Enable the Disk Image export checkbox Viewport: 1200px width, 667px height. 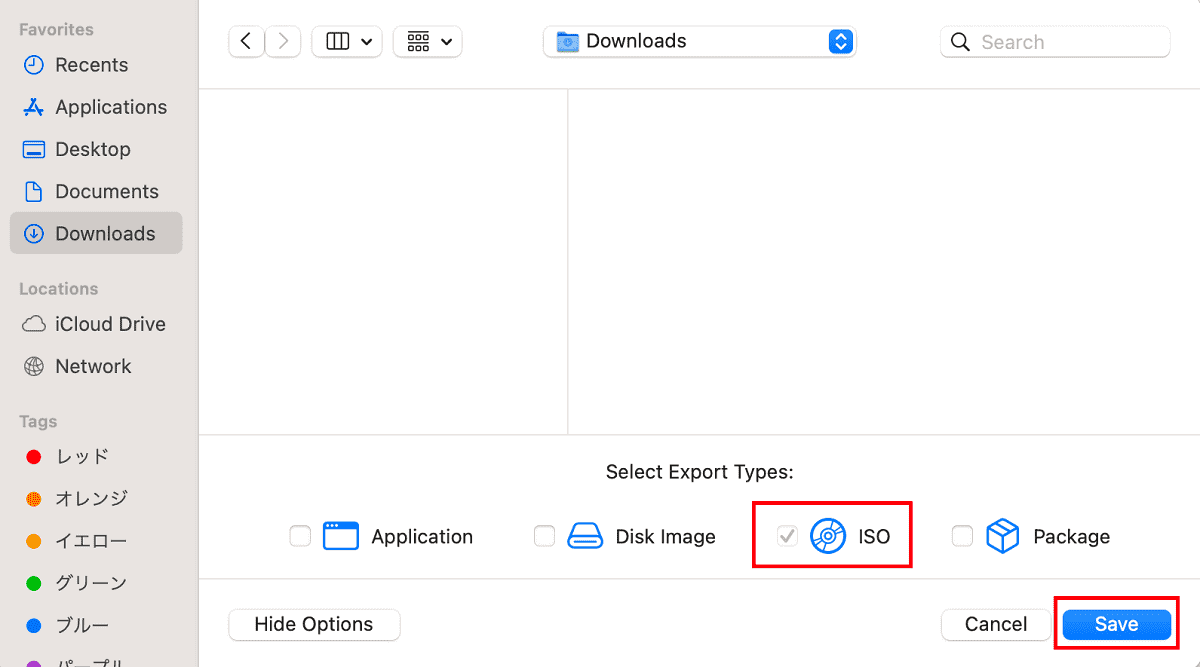pyautogui.click(x=544, y=536)
